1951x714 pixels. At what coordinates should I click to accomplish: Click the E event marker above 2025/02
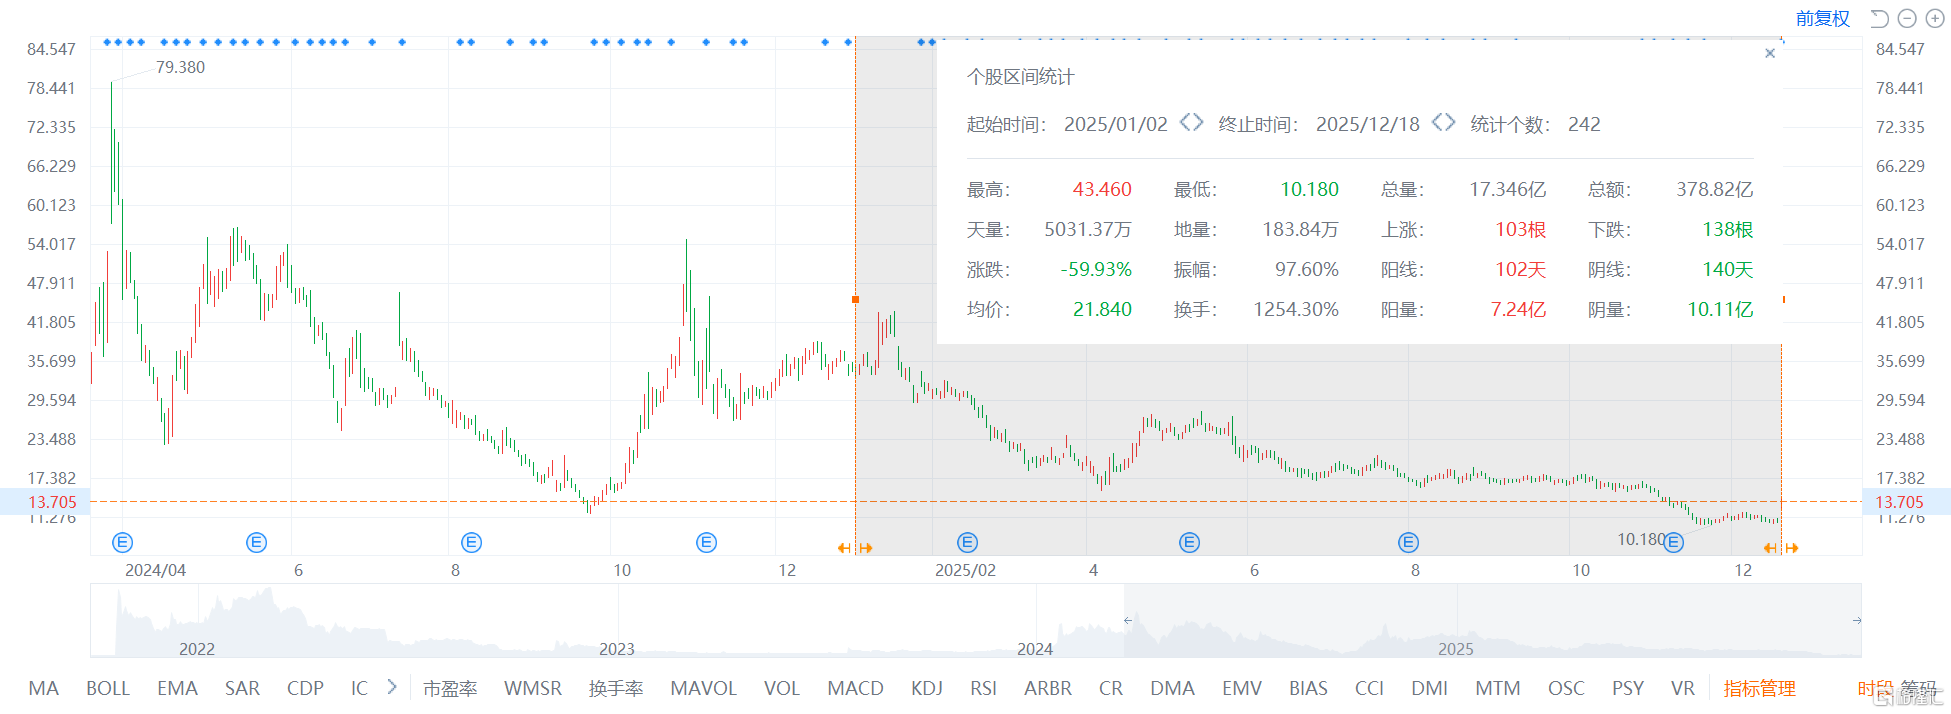pos(967,542)
